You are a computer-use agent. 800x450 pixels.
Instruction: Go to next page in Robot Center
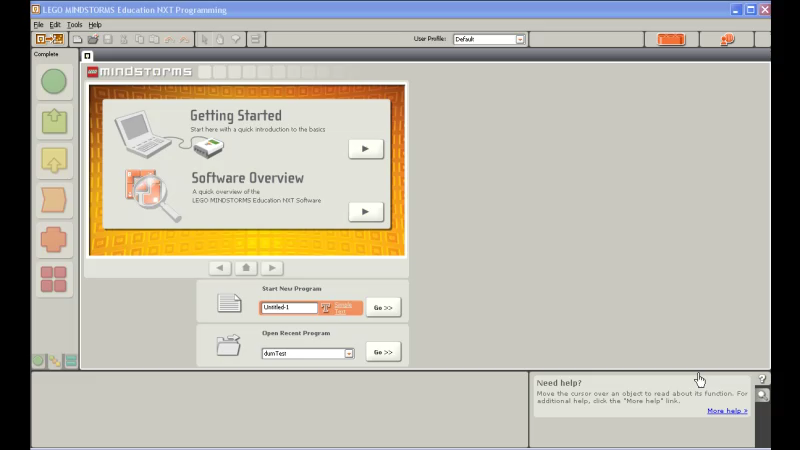click(x=272, y=268)
